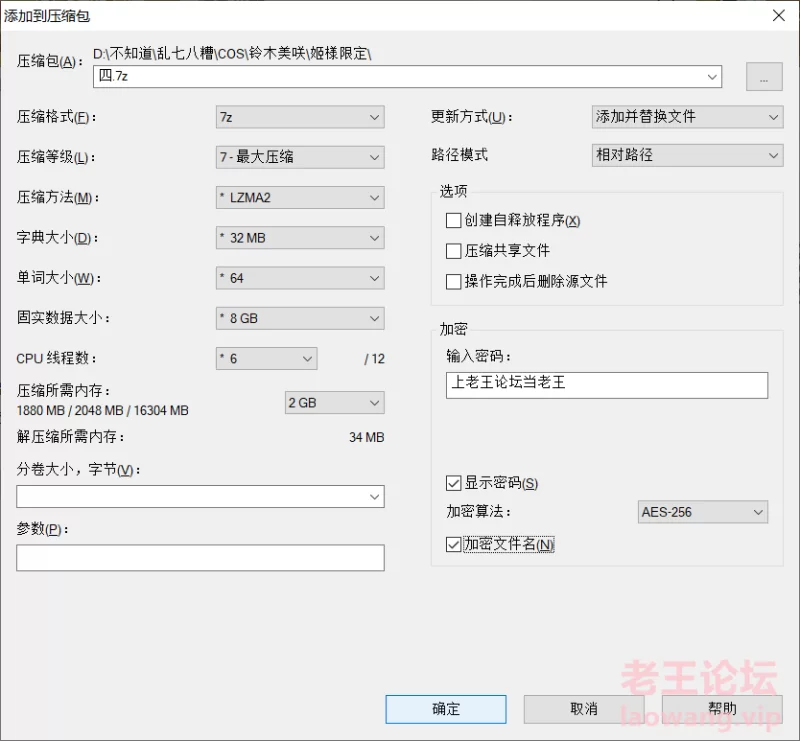Expand the 压缩等级 compression level dropdown
The width and height of the screenshot is (800, 741).
tap(300, 157)
